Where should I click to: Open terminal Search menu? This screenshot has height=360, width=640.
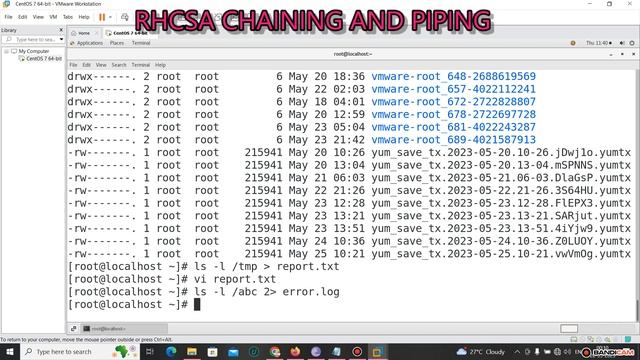(x=119, y=65)
